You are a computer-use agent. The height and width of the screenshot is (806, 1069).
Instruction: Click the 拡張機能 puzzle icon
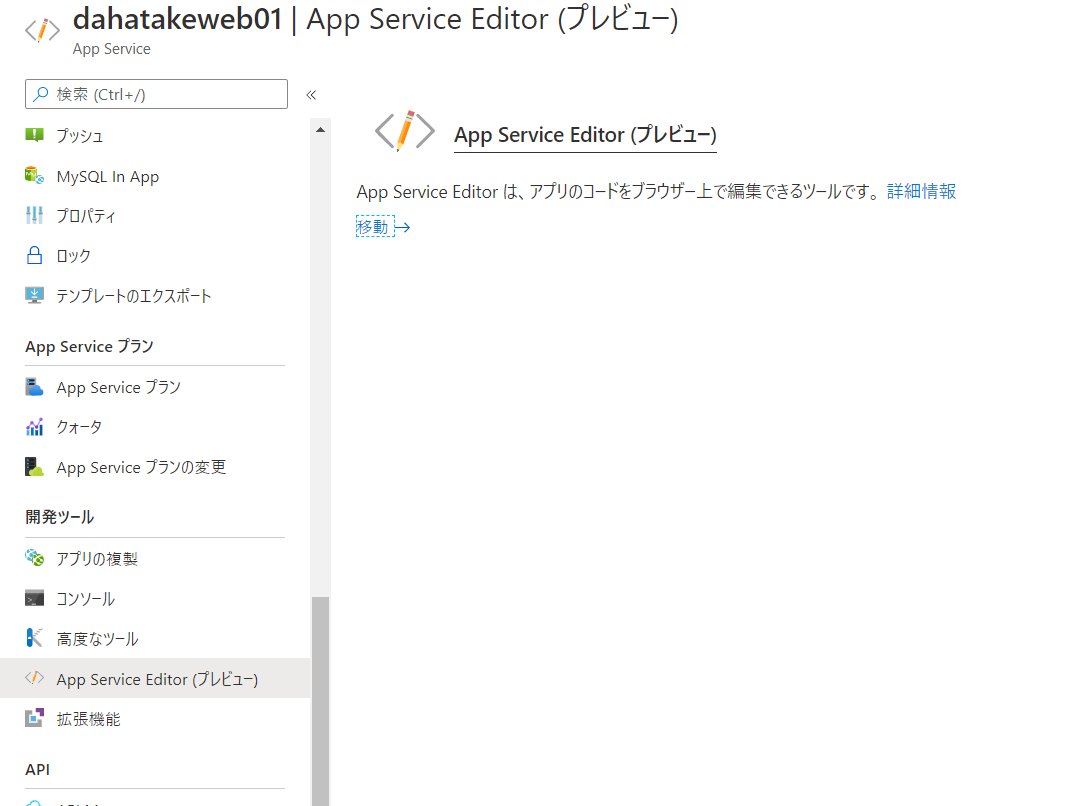click(x=34, y=718)
